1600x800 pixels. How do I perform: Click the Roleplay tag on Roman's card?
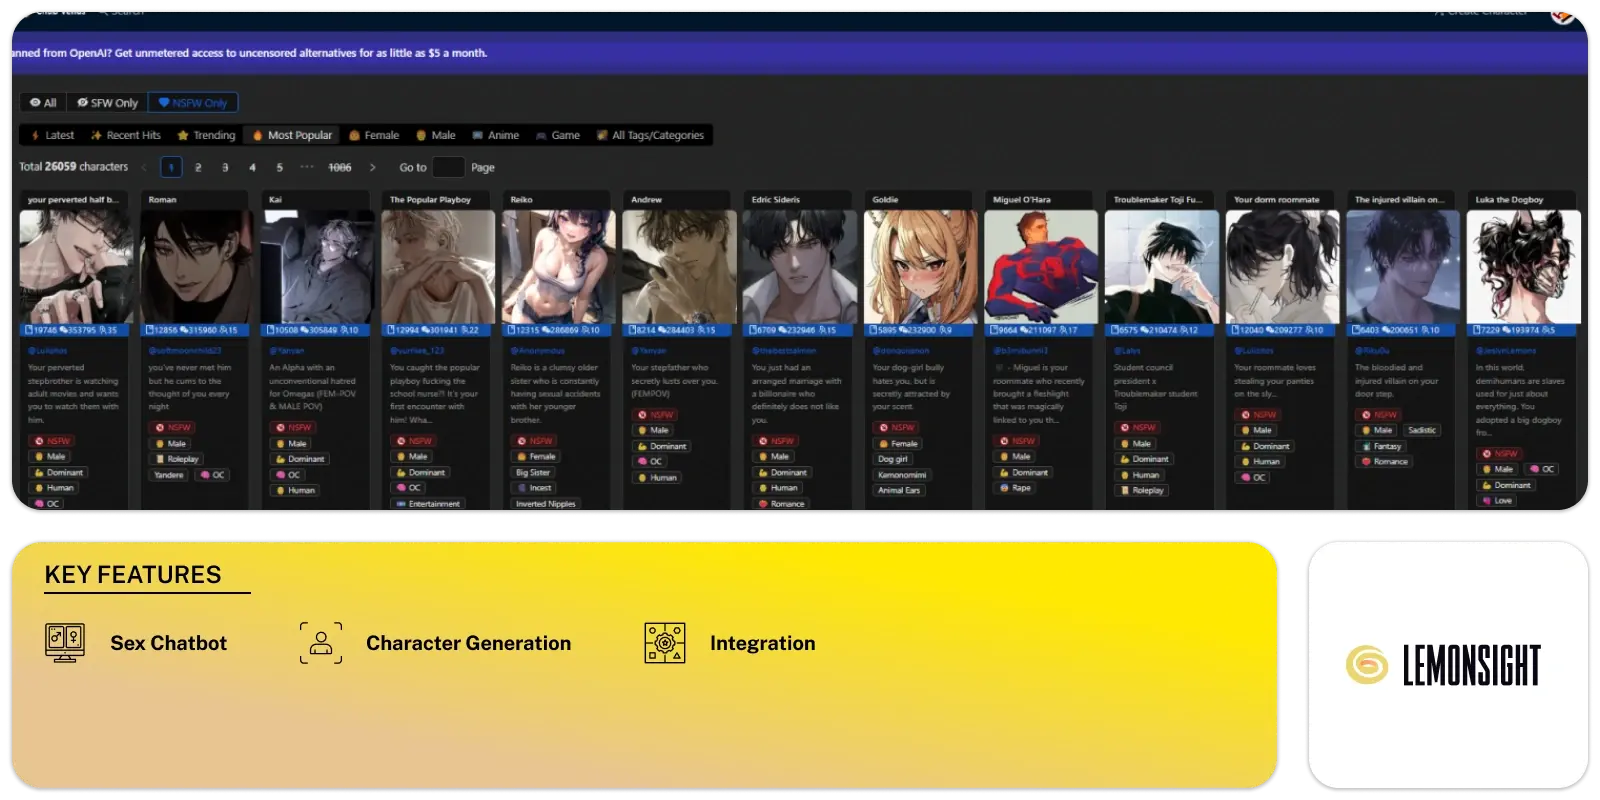pyautogui.click(x=177, y=459)
